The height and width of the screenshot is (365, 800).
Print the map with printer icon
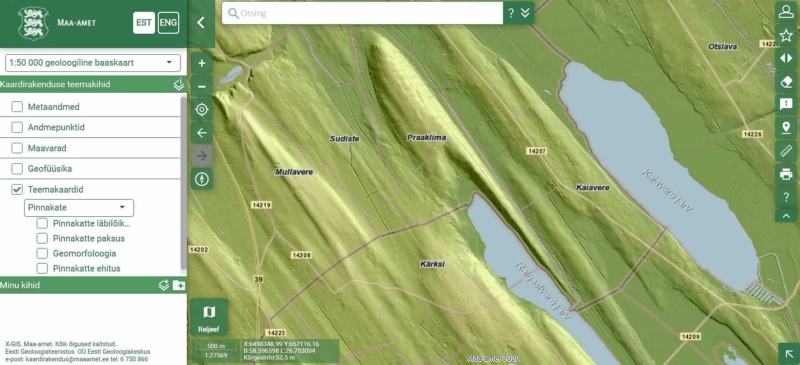786,174
